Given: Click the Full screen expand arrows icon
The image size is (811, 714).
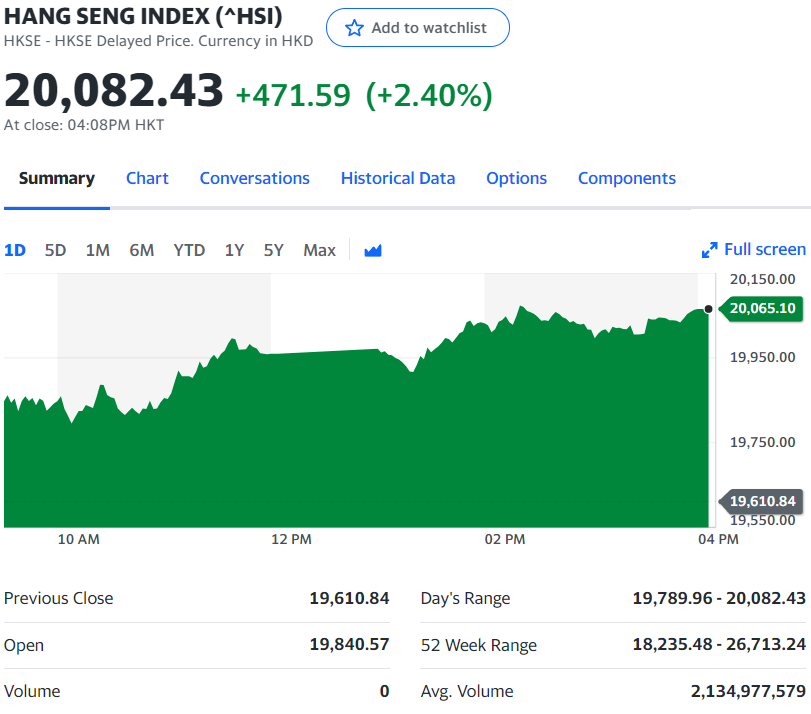Looking at the screenshot, I should pyautogui.click(x=710, y=250).
